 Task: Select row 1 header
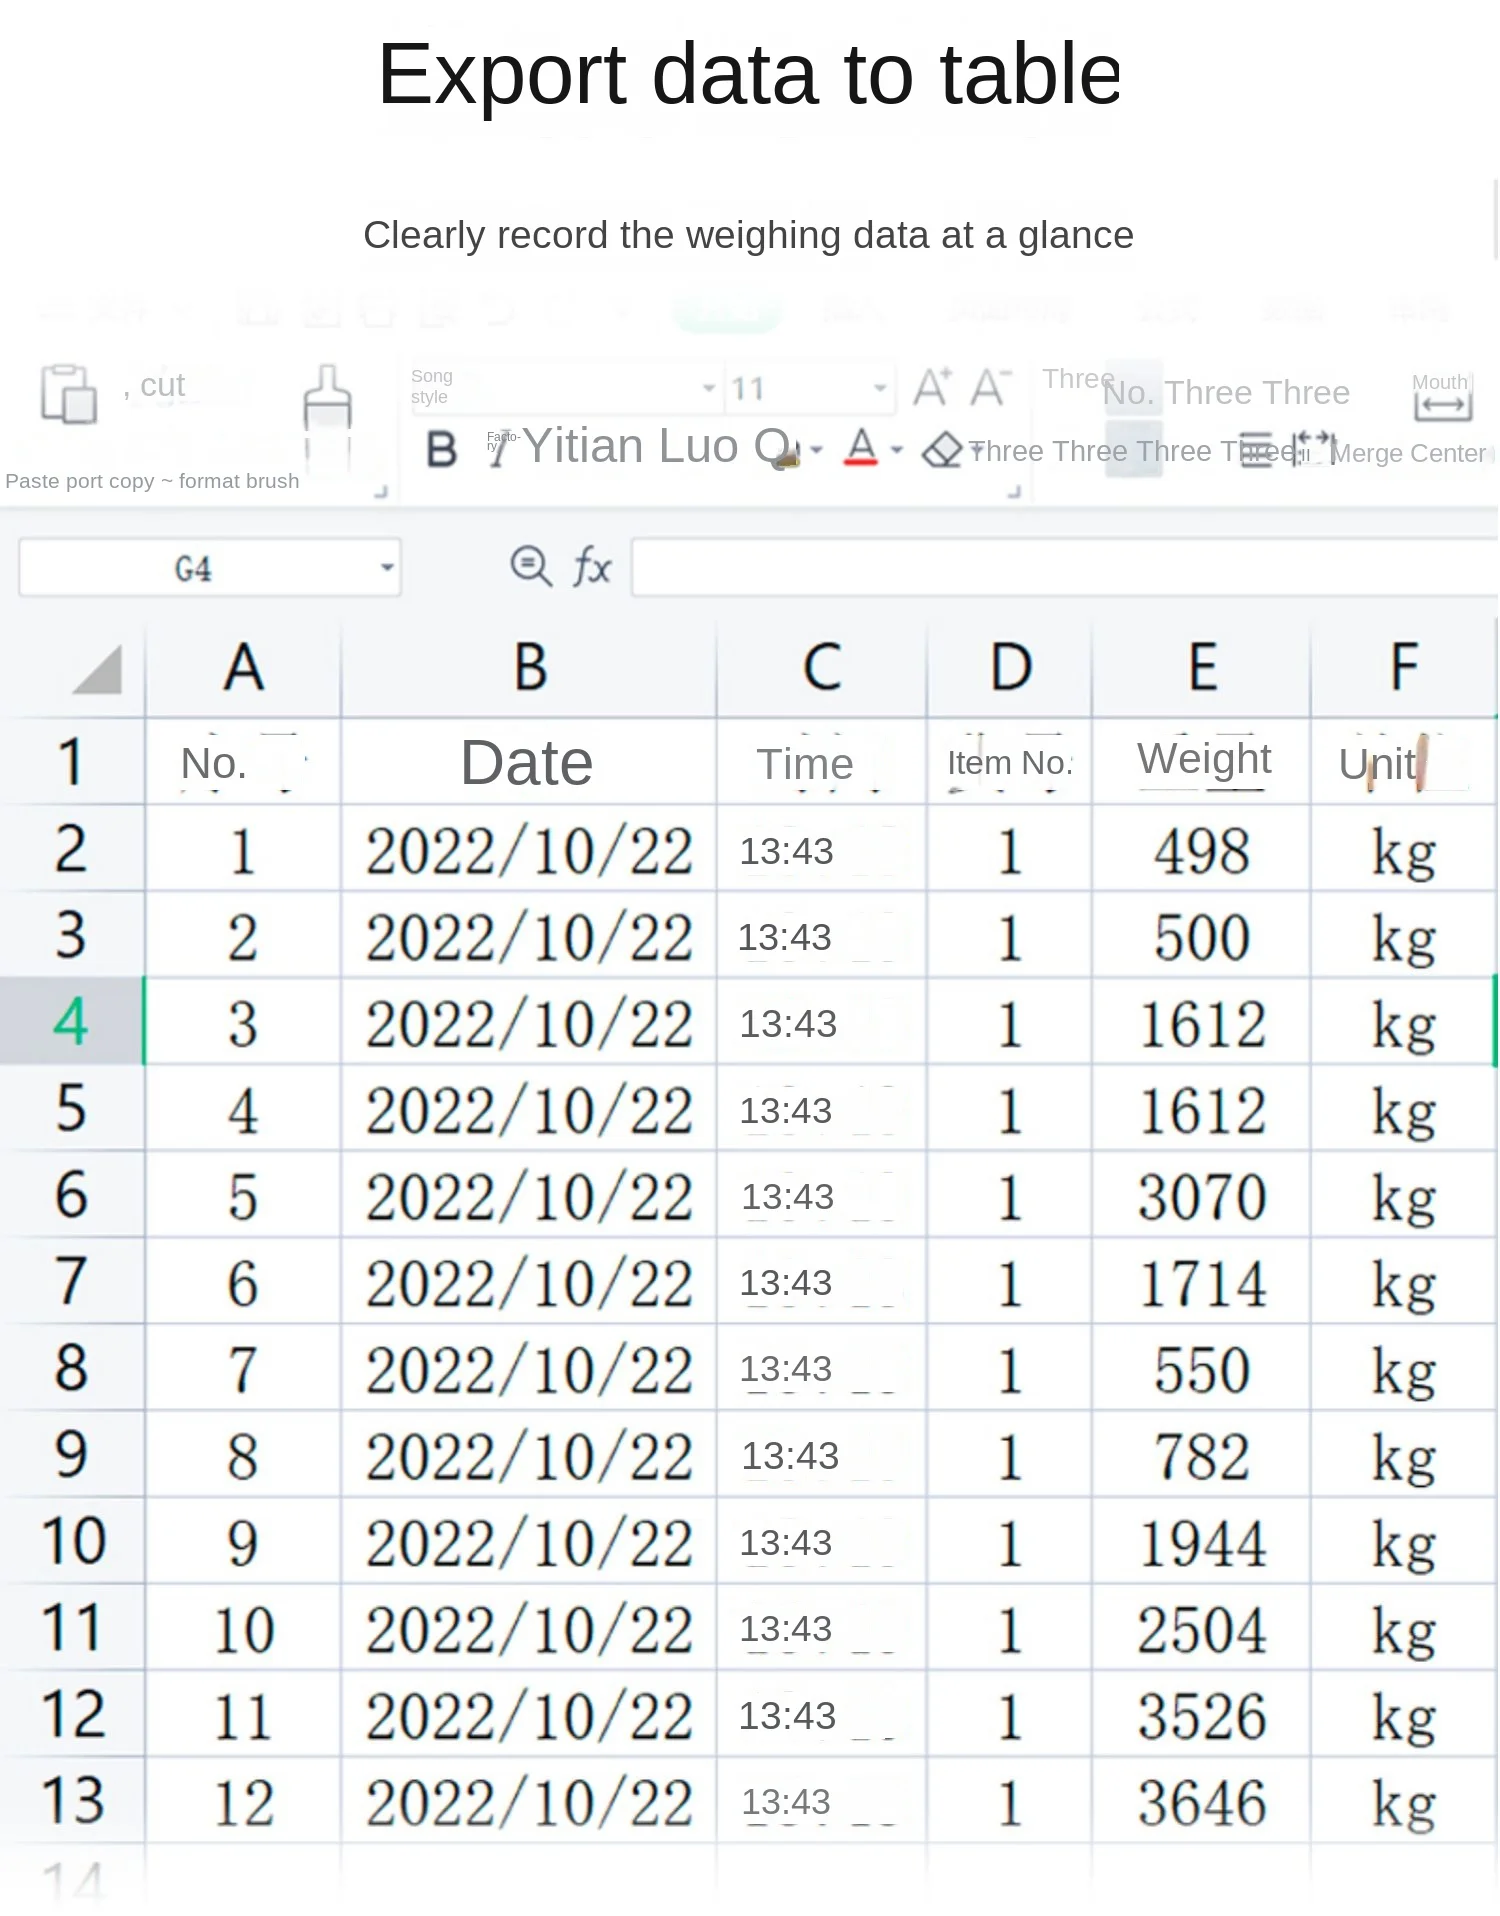[x=72, y=761]
